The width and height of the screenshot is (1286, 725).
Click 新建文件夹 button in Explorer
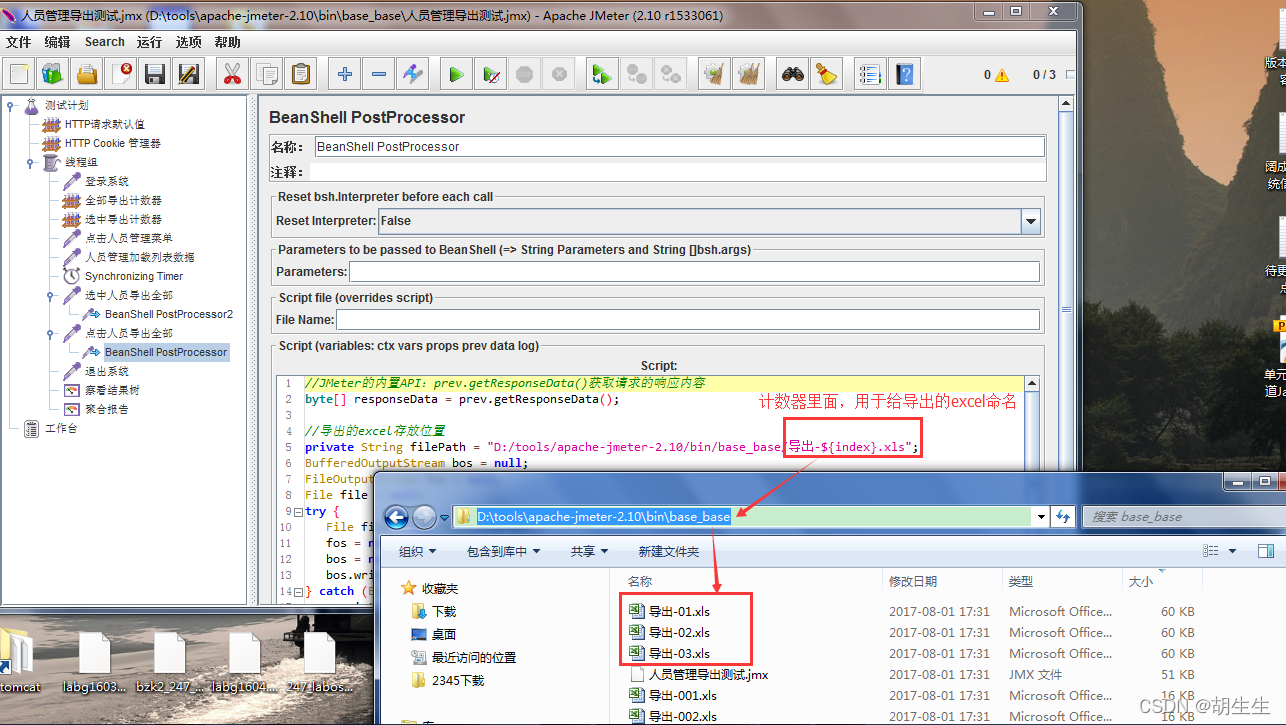click(x=669, y=551)
